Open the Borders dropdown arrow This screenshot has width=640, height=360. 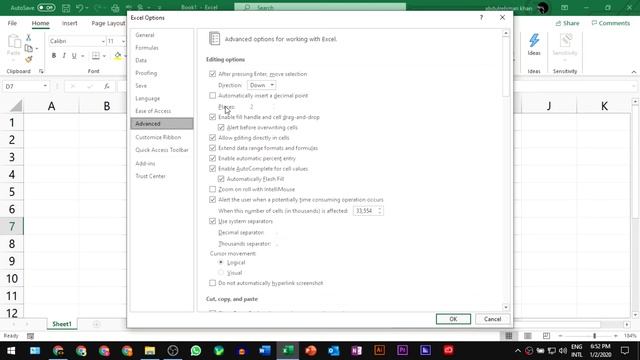(x=104, y=56)
